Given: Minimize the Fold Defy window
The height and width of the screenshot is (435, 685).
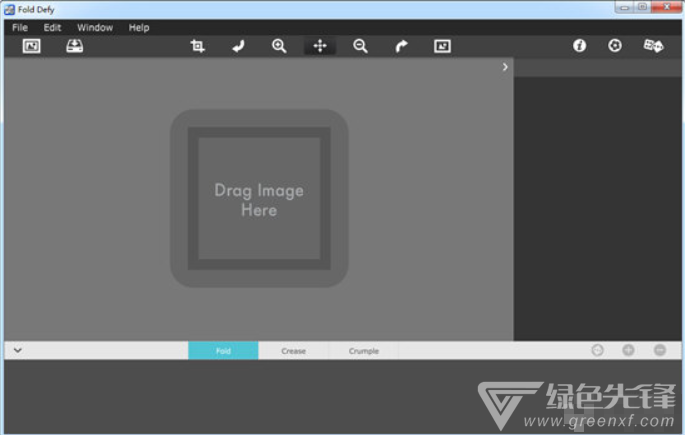Looking at the screenshot, I should pos(625,7).
